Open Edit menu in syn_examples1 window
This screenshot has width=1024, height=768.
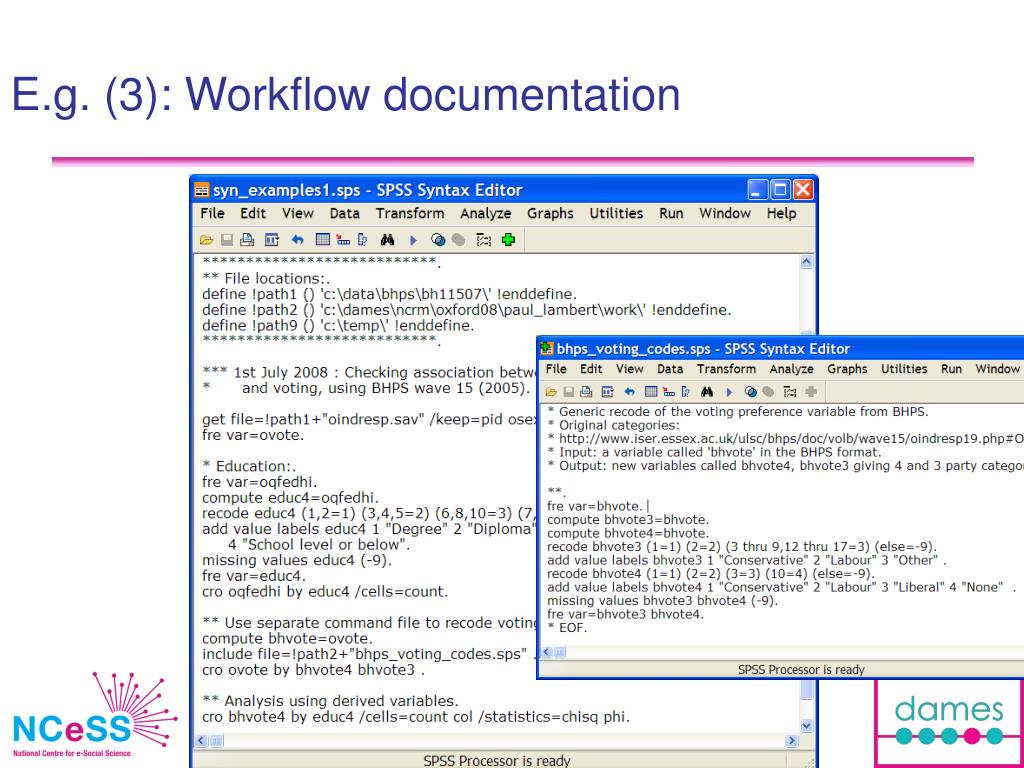click(253, 214)
